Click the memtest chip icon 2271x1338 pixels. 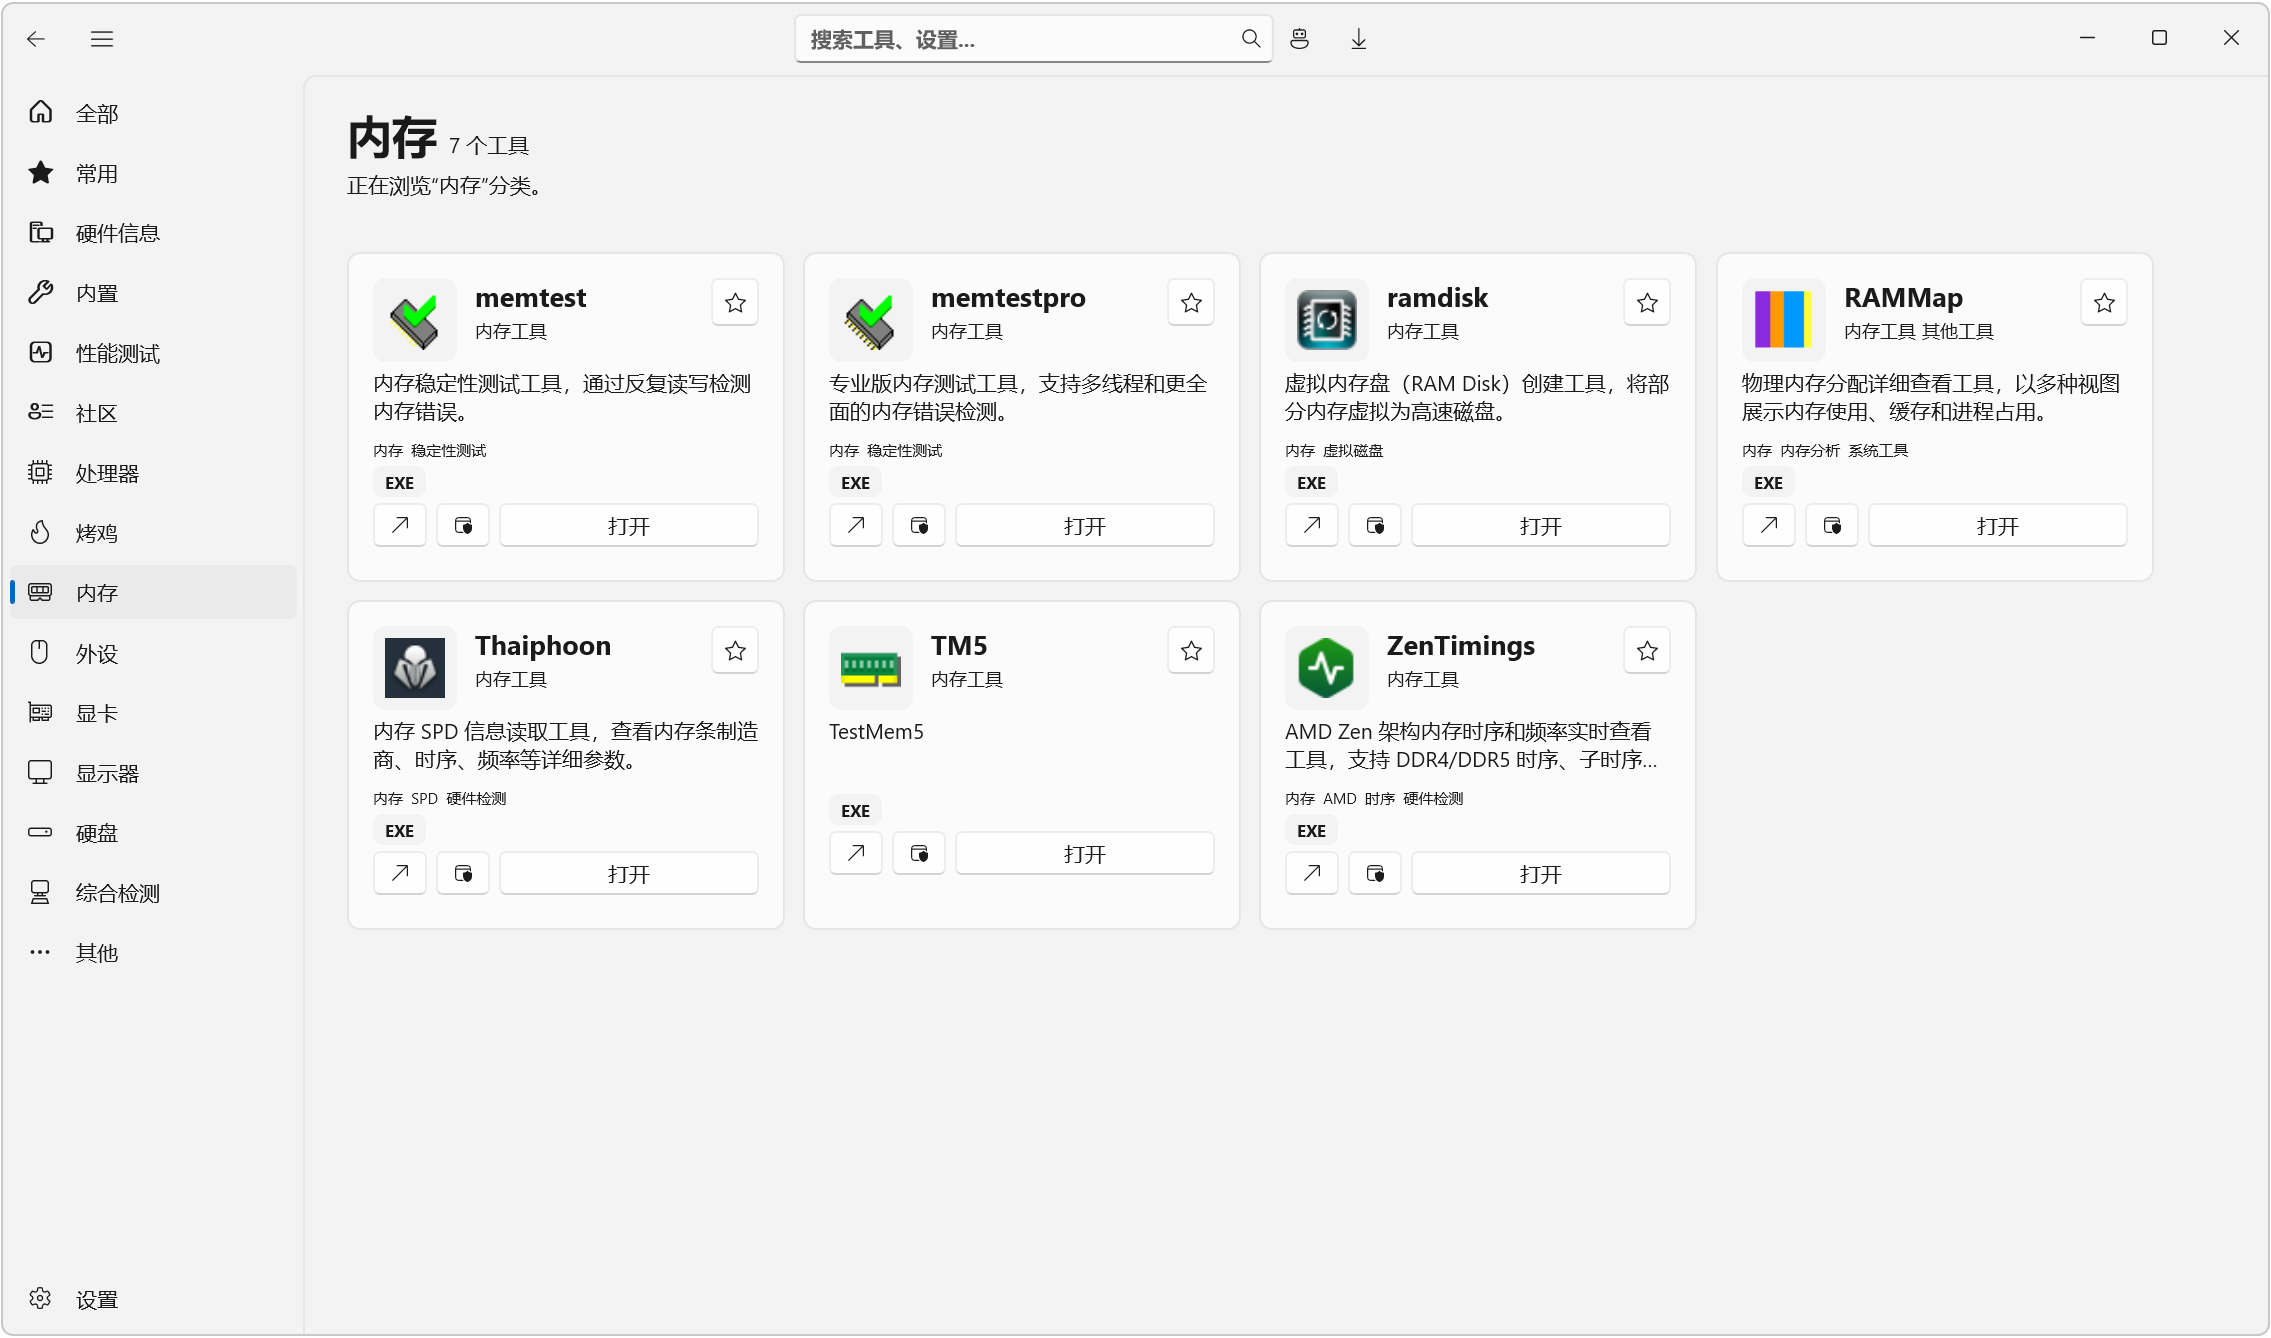pos(415,320)
